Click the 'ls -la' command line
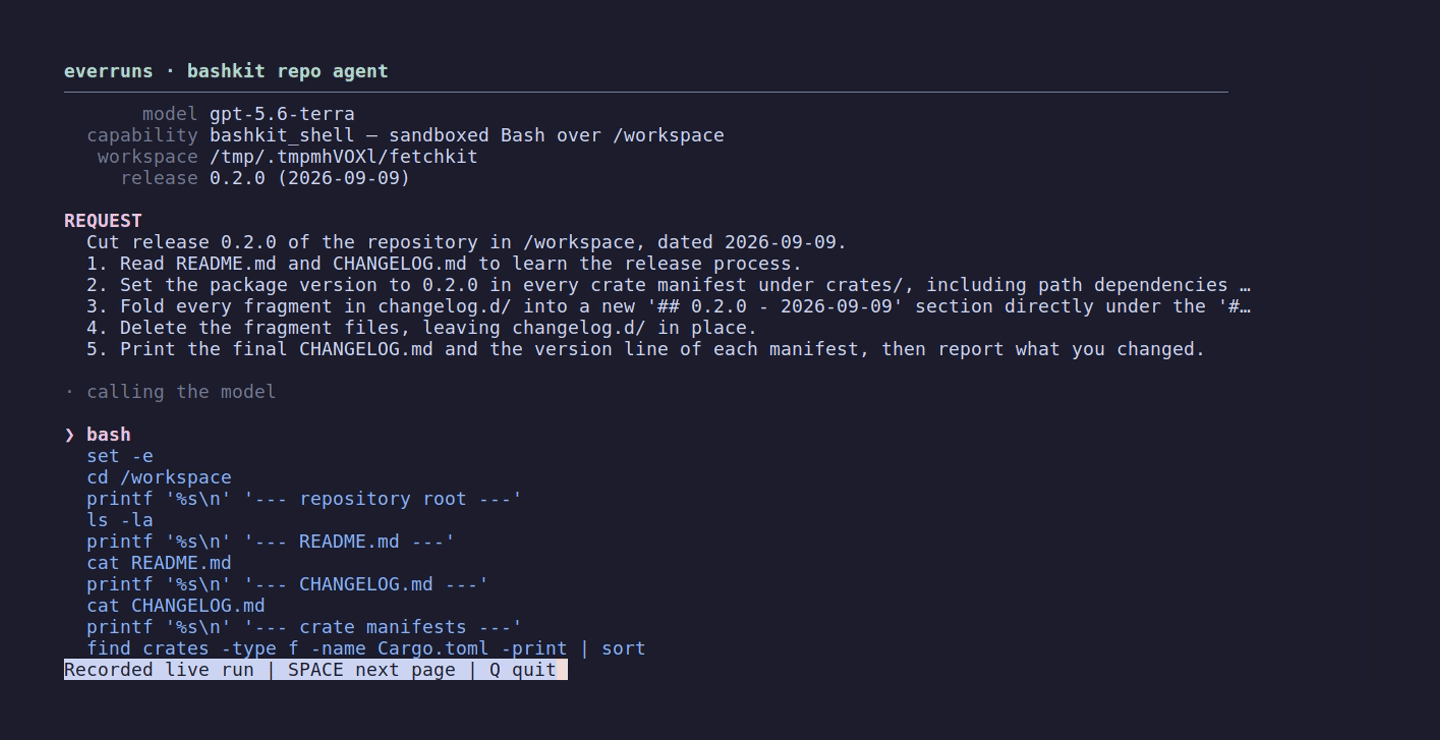This screenshot has height=740, width=1440. coord(120,520)
